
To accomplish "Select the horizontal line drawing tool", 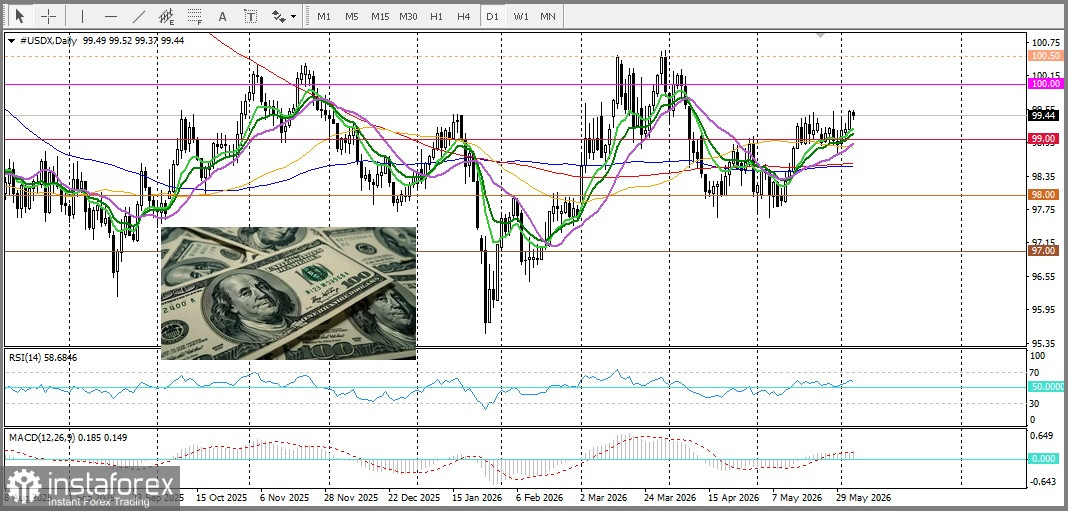I will coord(111,16).
